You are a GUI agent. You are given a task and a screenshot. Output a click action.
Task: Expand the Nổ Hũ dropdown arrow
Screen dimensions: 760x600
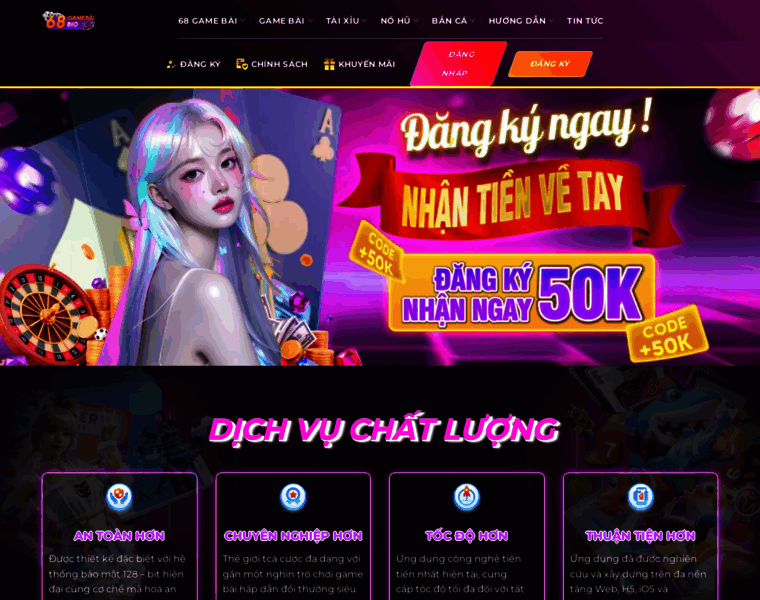(x=416, y=21)
